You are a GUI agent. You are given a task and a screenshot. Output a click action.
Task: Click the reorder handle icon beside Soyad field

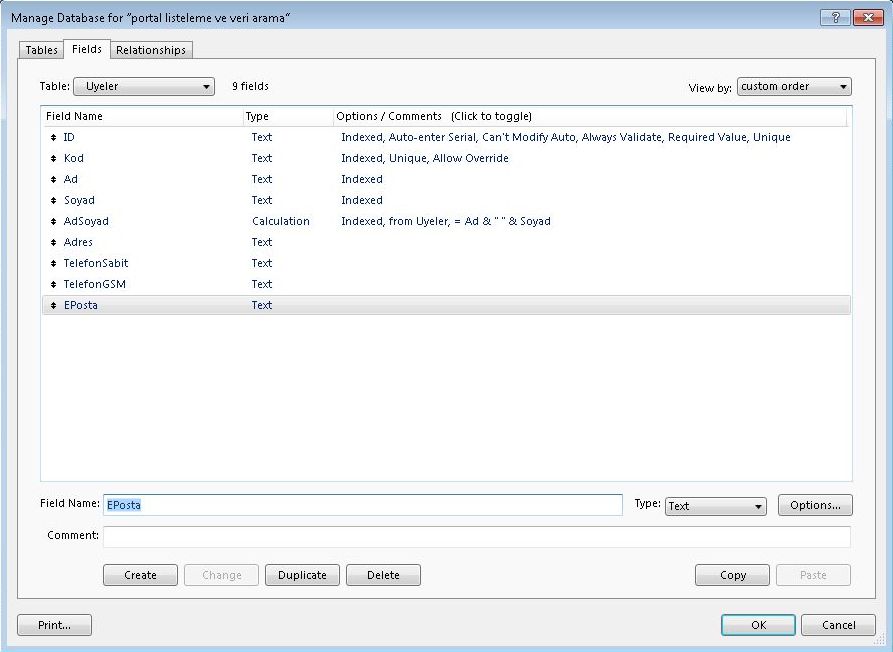[53, 201]
